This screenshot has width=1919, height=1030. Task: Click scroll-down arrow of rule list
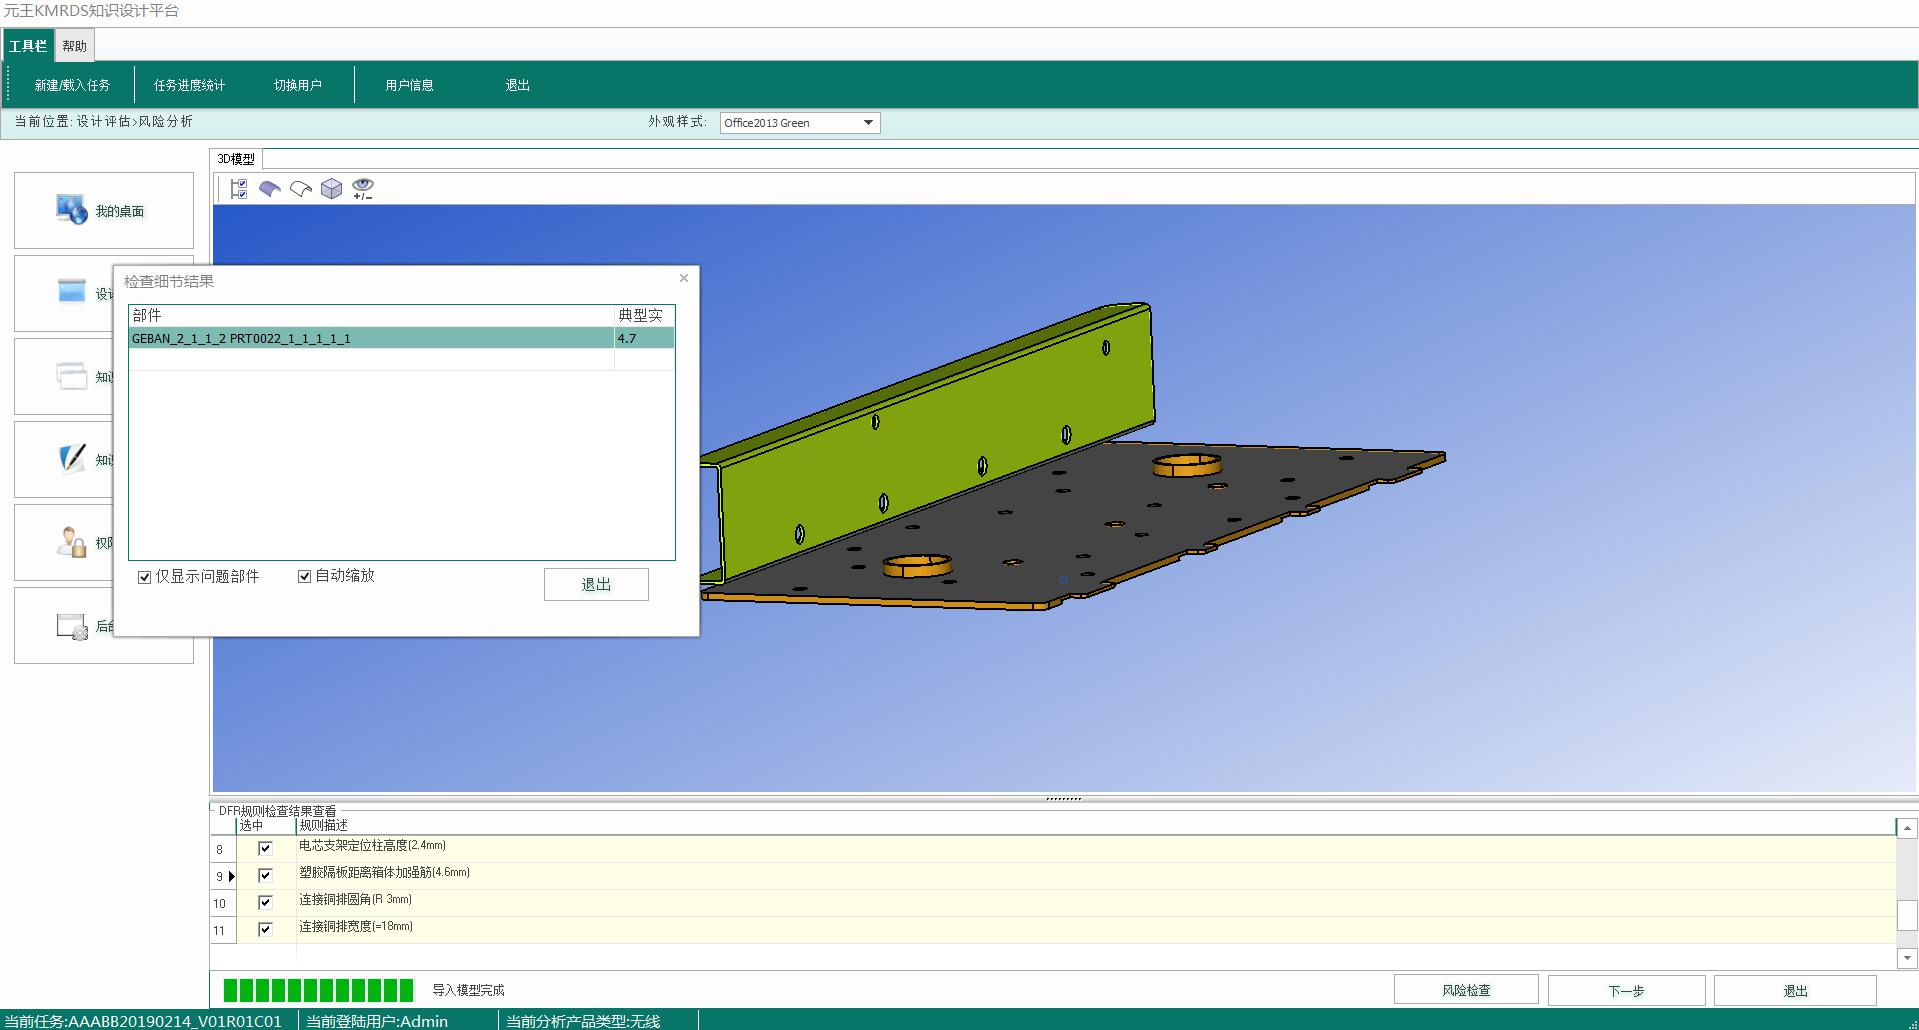tap(1907, 958)
